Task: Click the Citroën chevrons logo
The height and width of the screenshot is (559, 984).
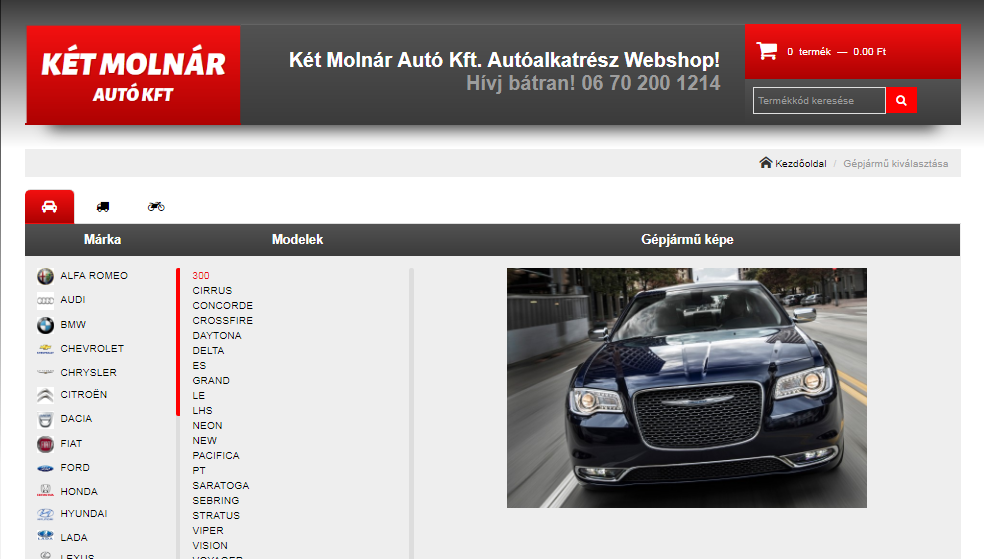Action: (x=45, y=395)
